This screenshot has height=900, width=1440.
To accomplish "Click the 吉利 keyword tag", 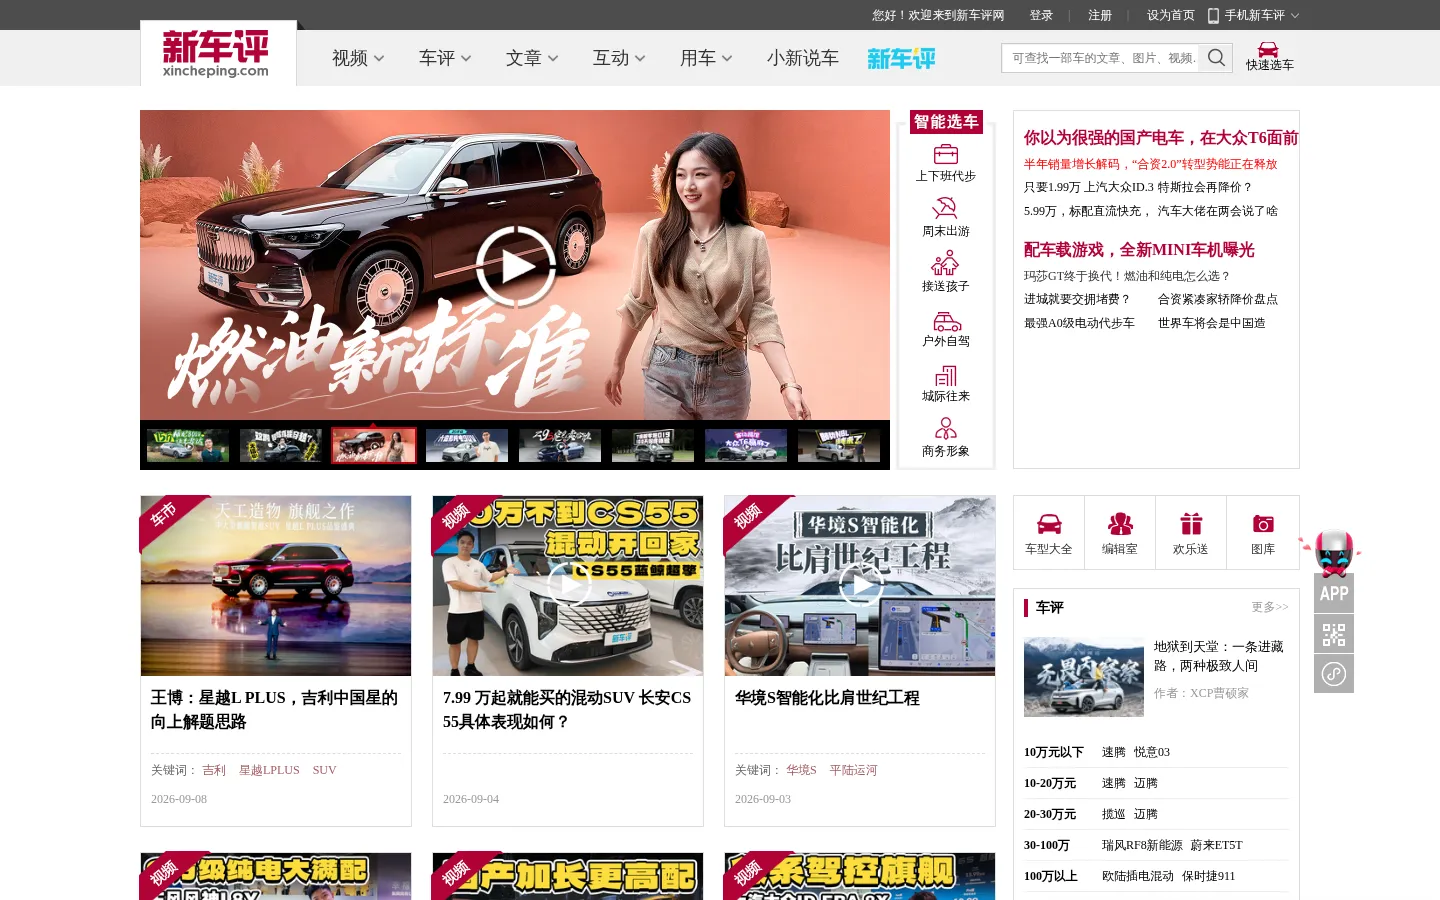I will [x=214, y=770].
